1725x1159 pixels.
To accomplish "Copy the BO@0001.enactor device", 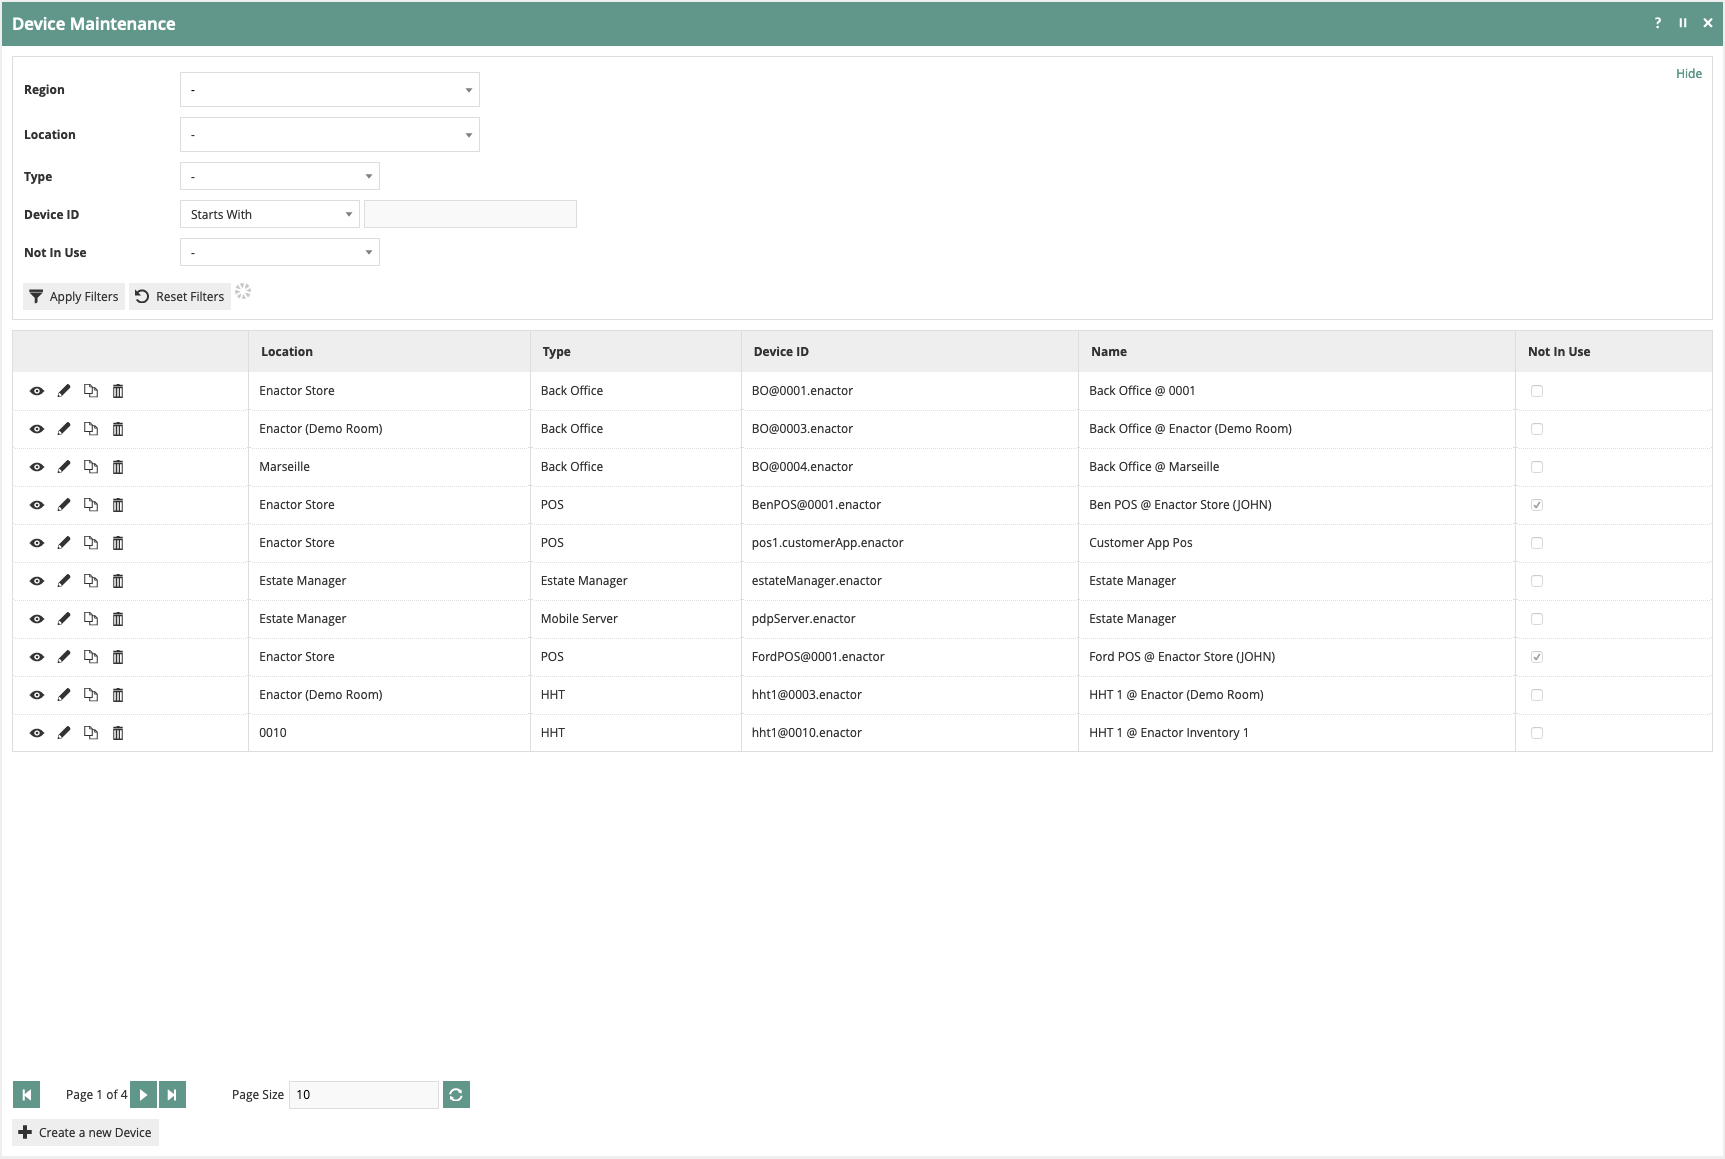I will tap(91, 391).
